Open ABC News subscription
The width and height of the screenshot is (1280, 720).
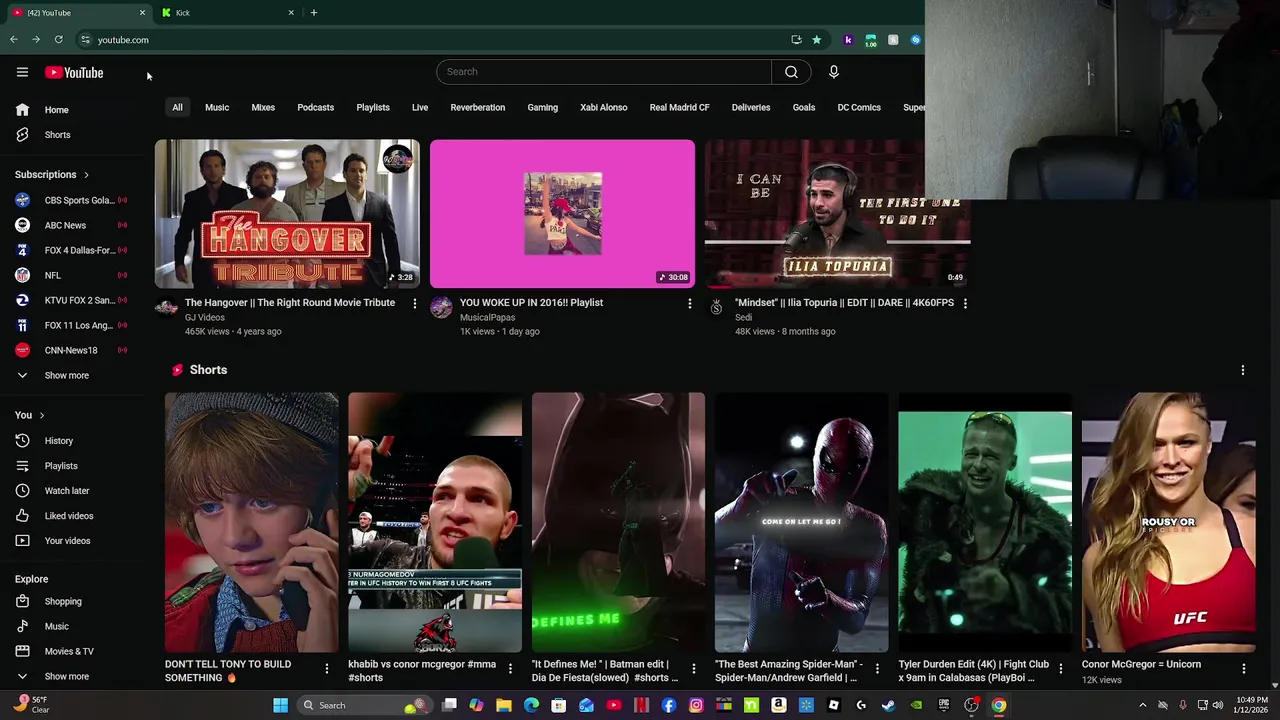tap(70, 225)
